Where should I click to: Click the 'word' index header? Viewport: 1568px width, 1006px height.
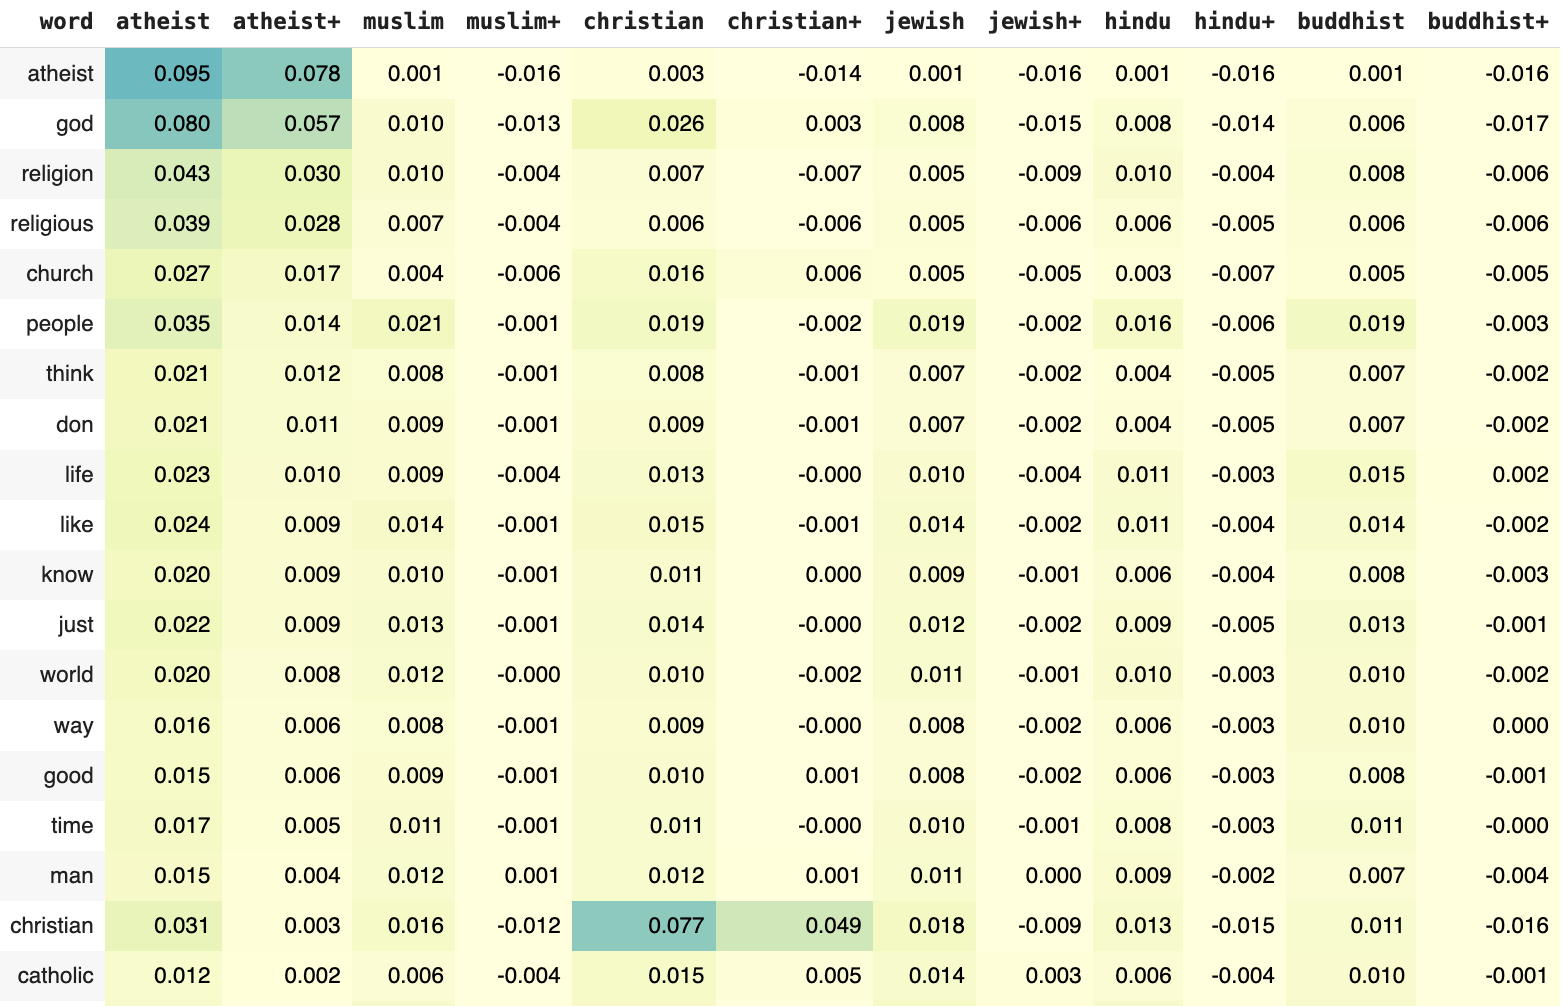66,22
